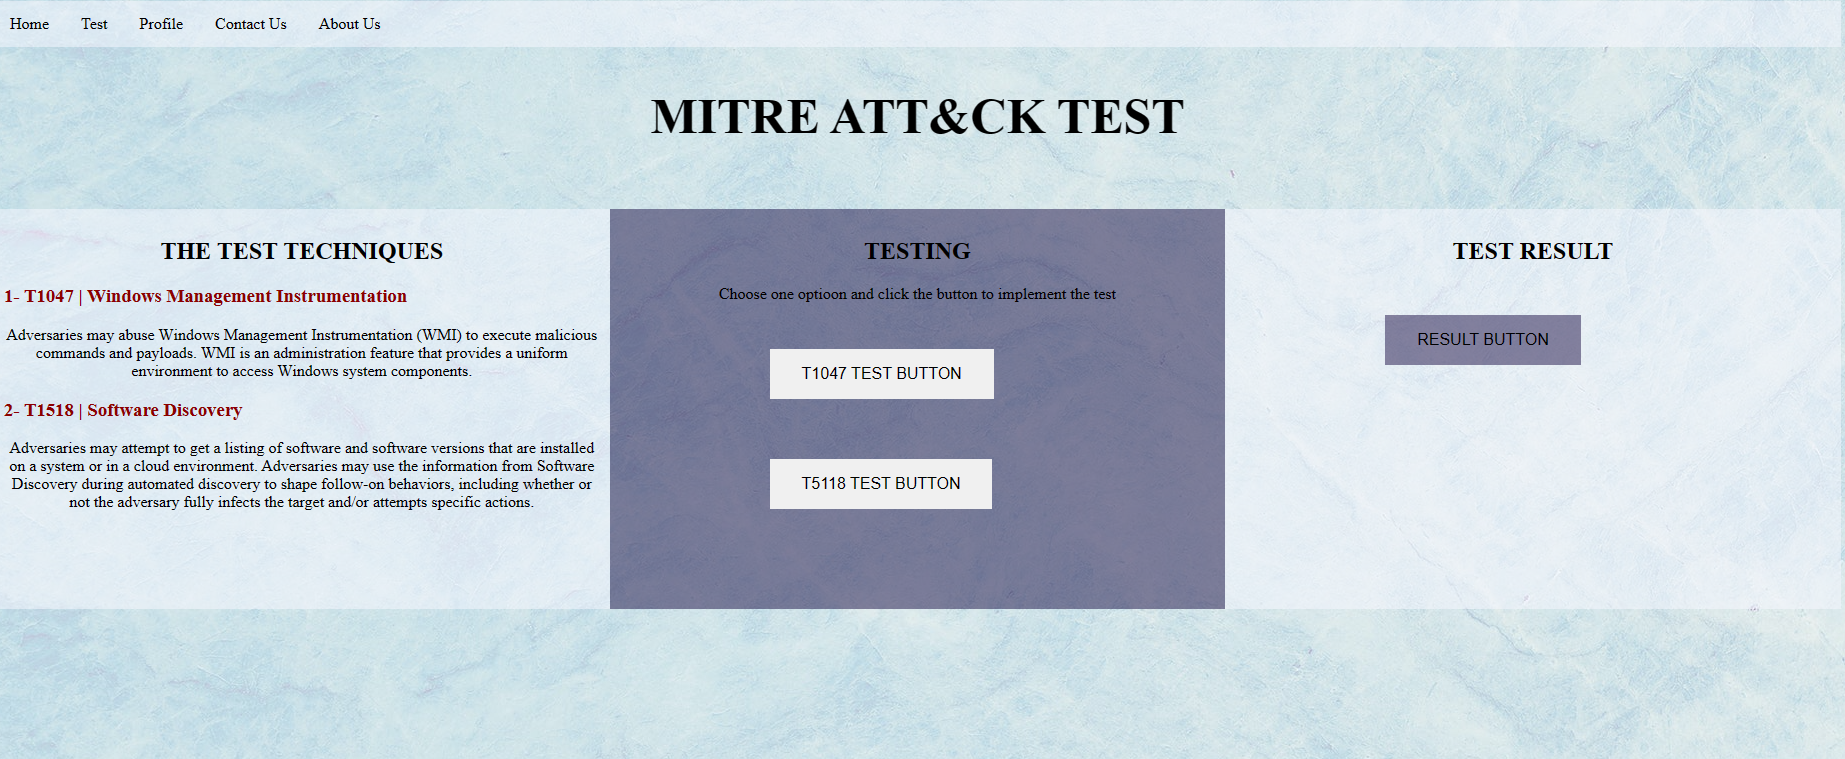Open the Home navigation link
The image size is (1845, 759).
click(x=29, y=24)
